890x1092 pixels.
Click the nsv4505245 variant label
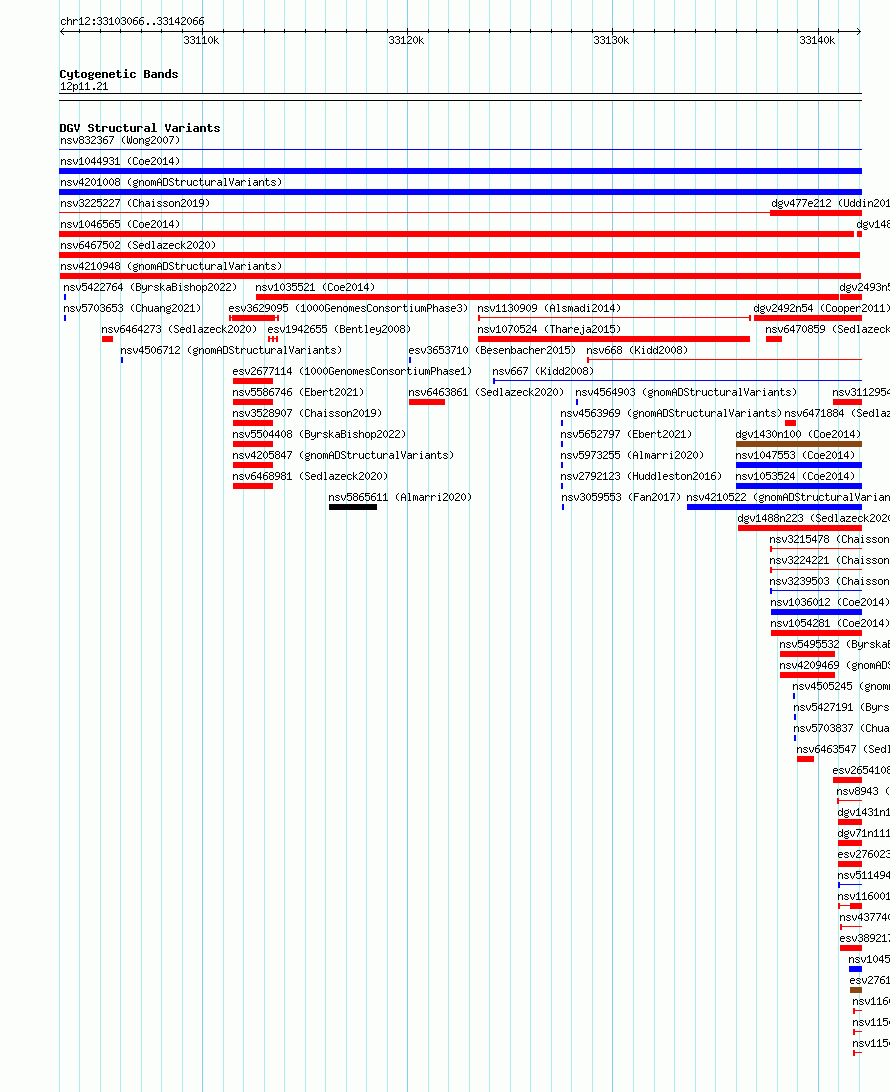pos(841,686)
